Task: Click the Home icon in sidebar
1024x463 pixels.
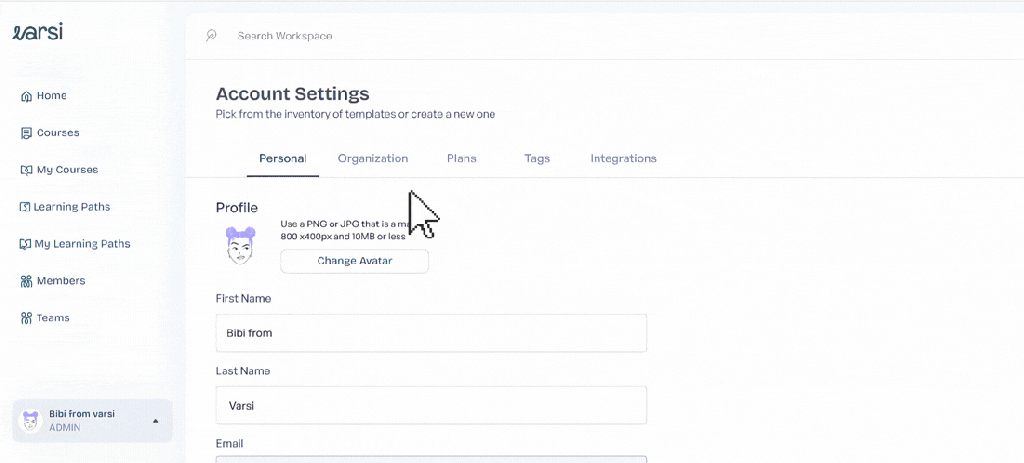Action: [27, 96]
